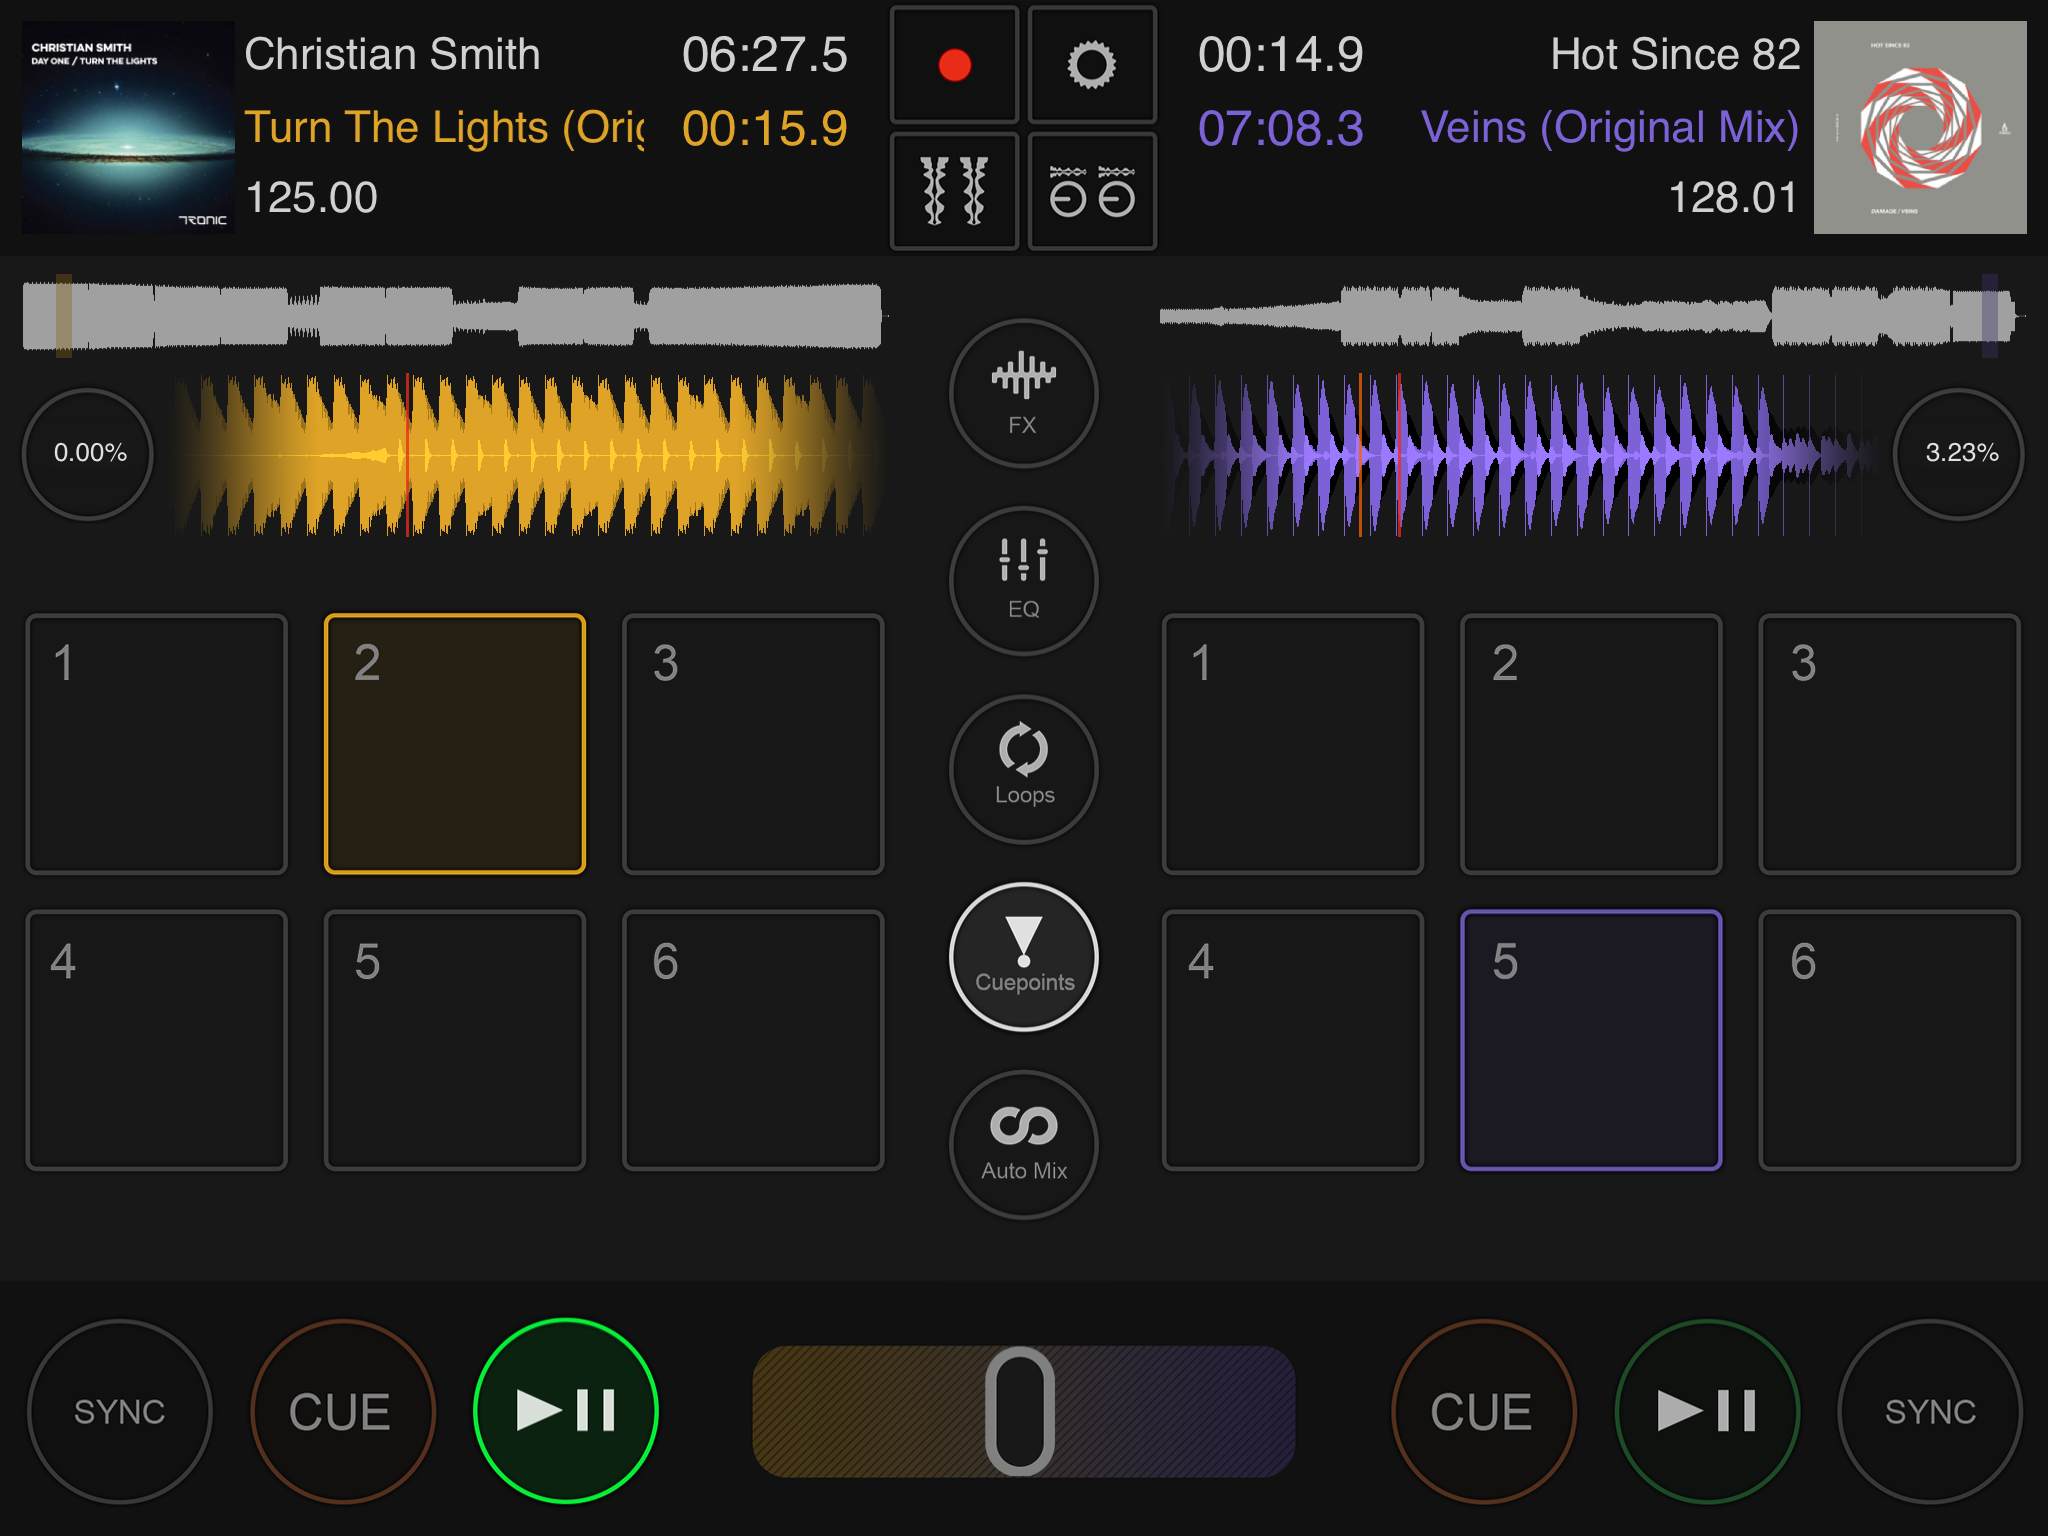Show the Loops panel

coord(1023,769)
